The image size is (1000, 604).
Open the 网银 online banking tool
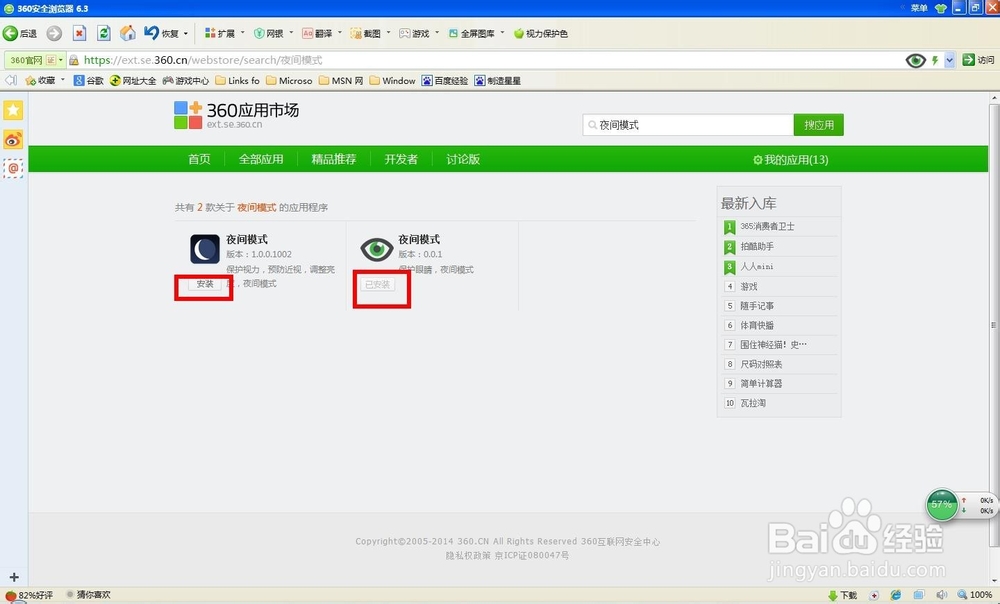coord(268,33)
